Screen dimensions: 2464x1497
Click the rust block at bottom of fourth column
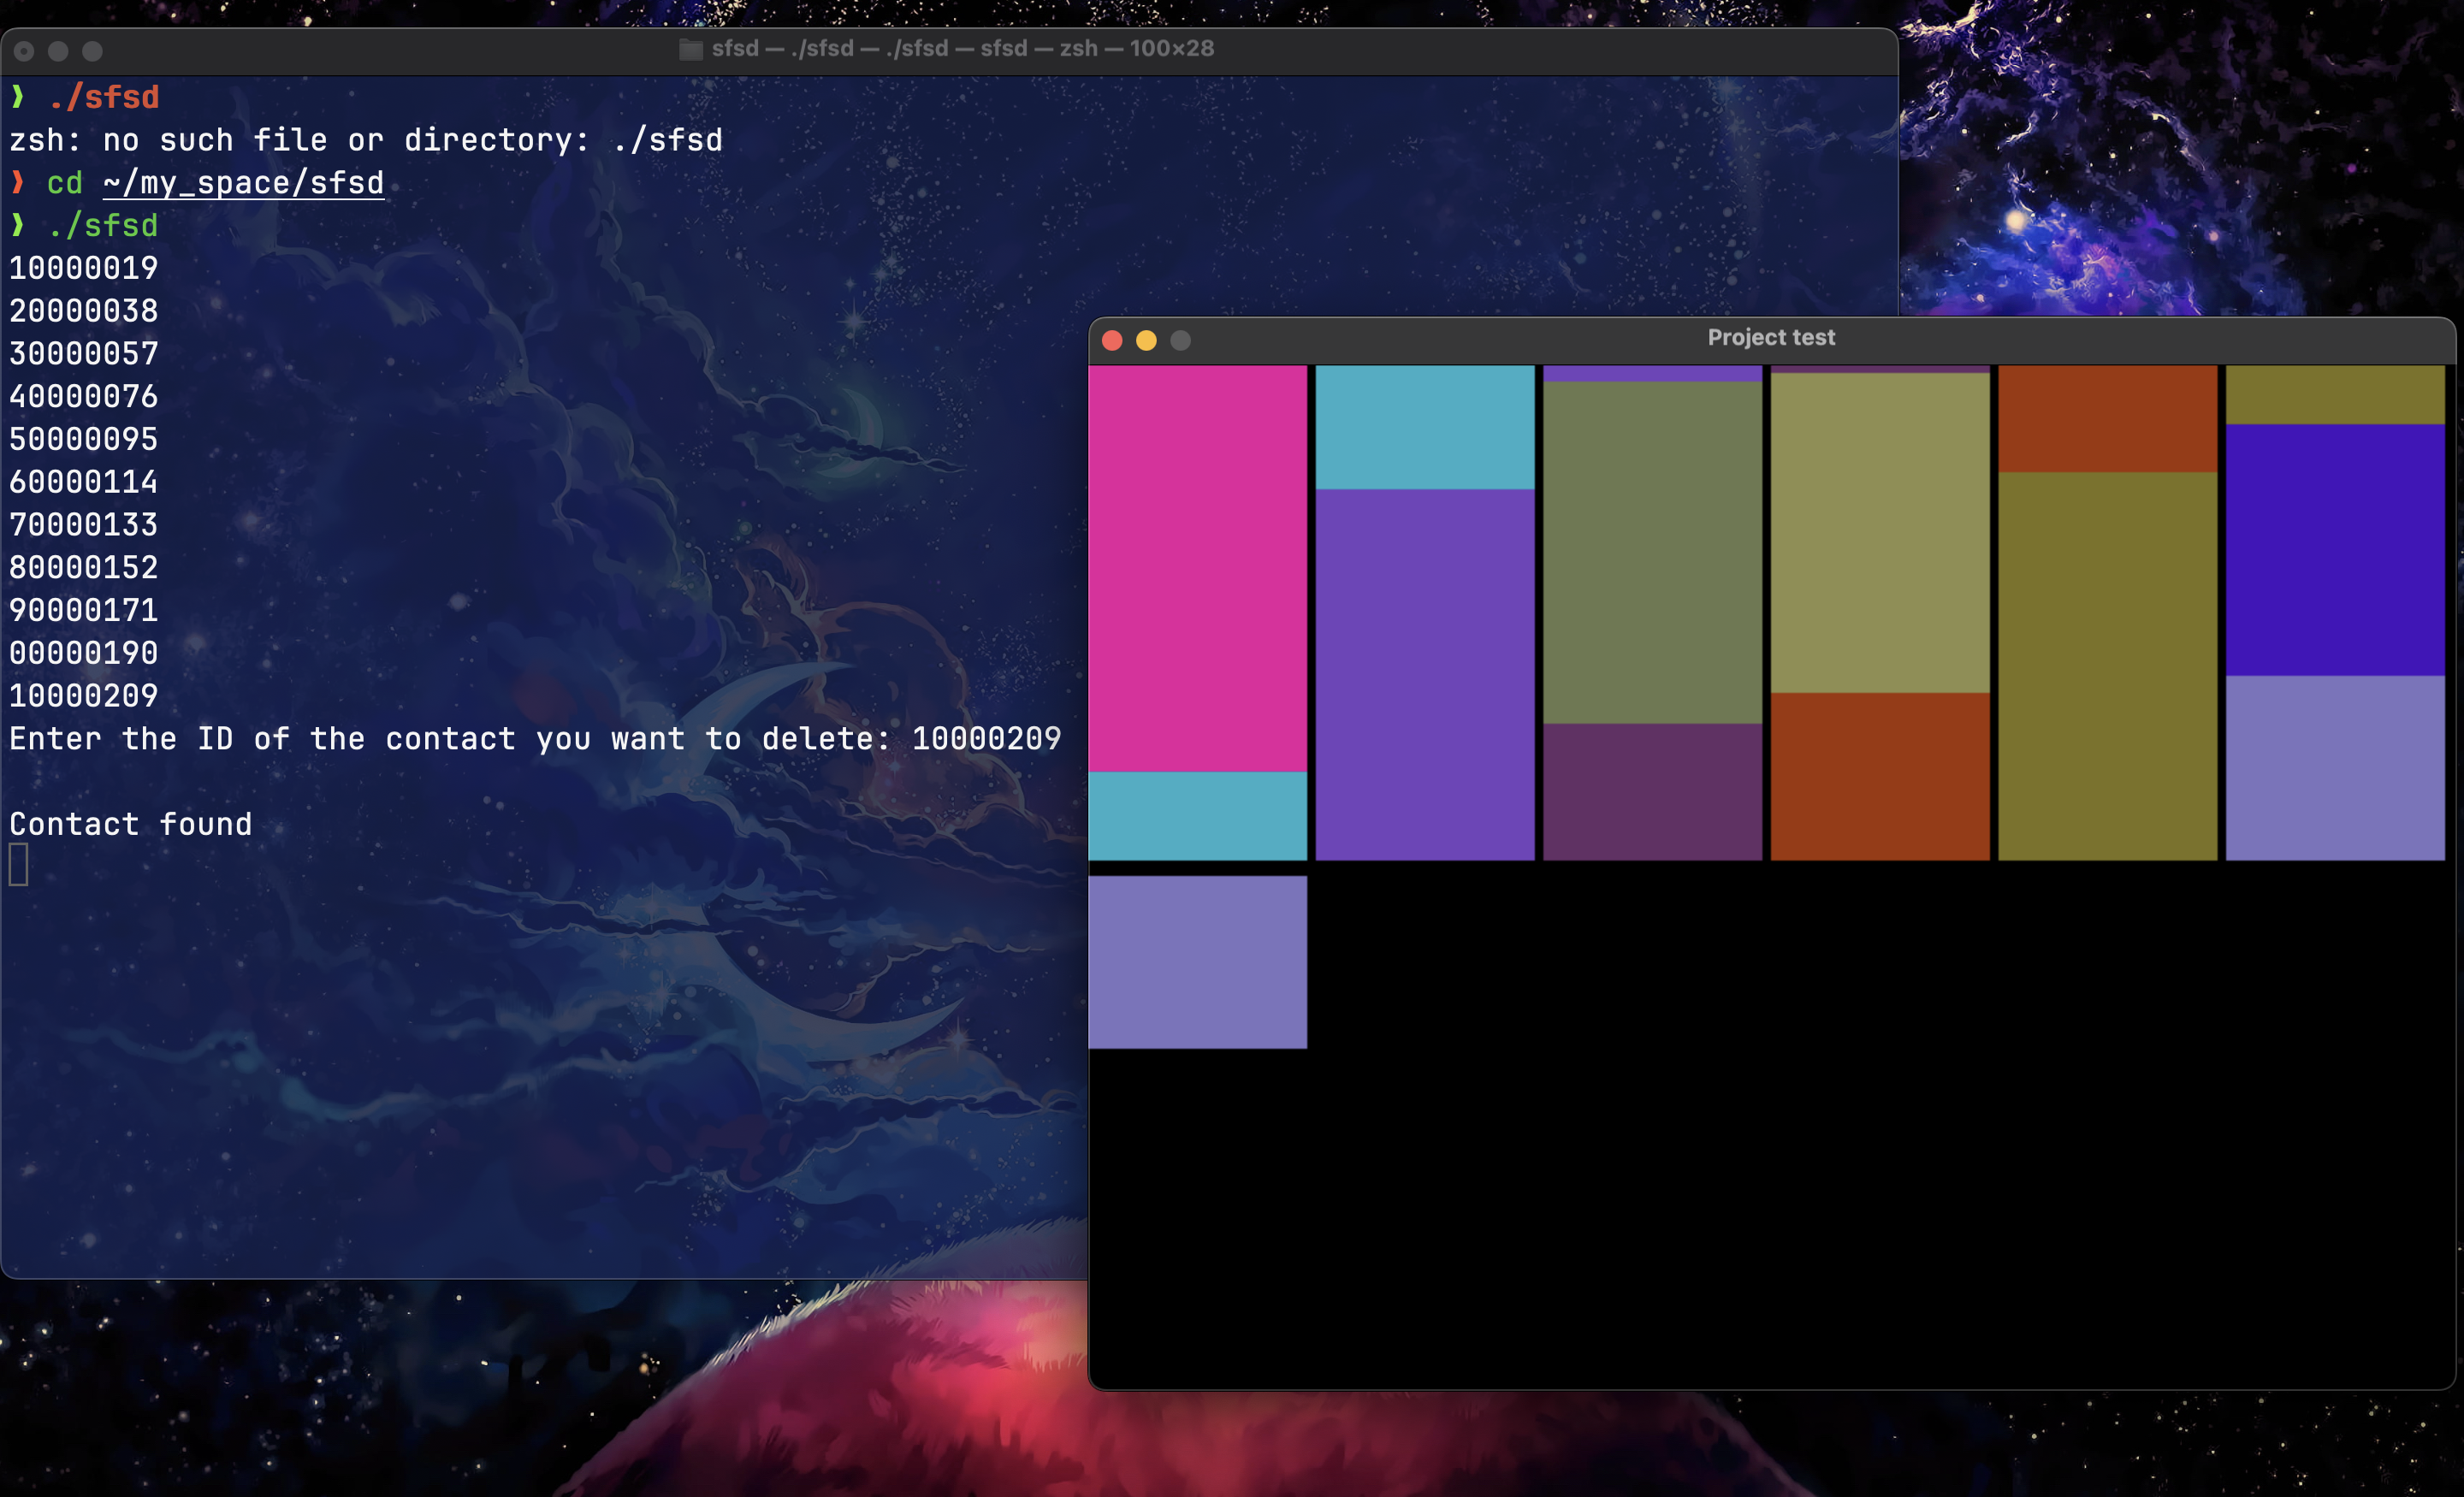1879,776
